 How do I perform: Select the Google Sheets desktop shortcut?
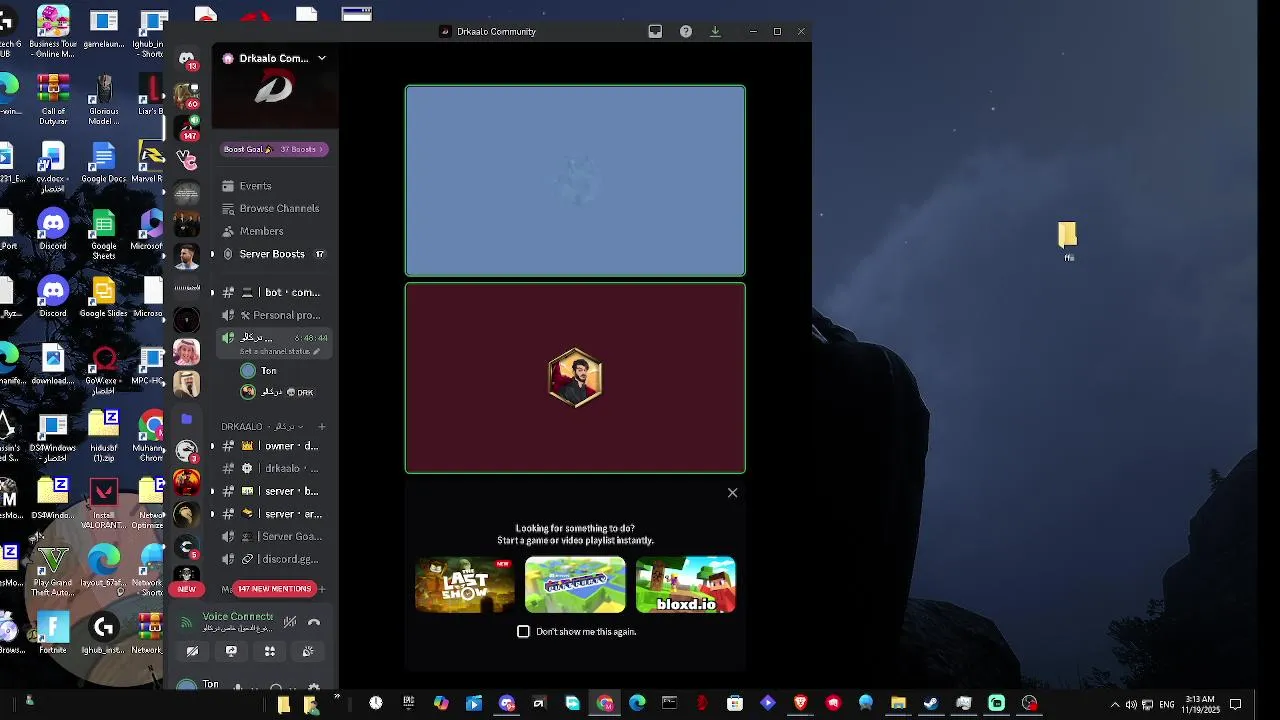pyautogui.click(x=103, y=236)
